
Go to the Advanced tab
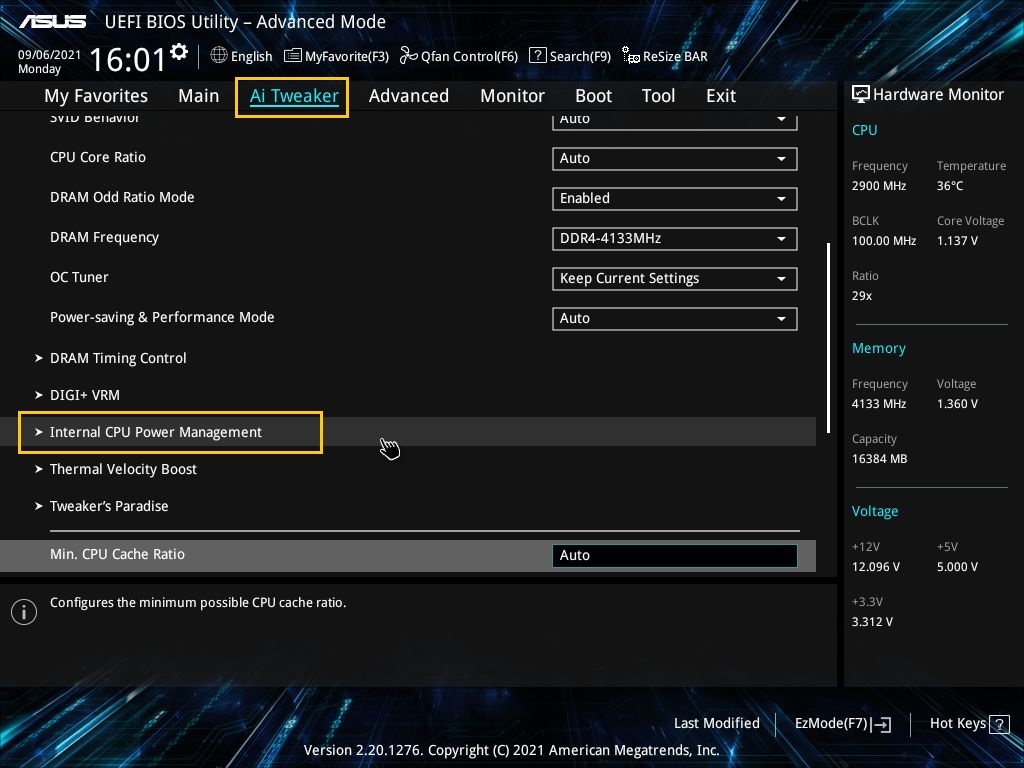pos(409,96)
